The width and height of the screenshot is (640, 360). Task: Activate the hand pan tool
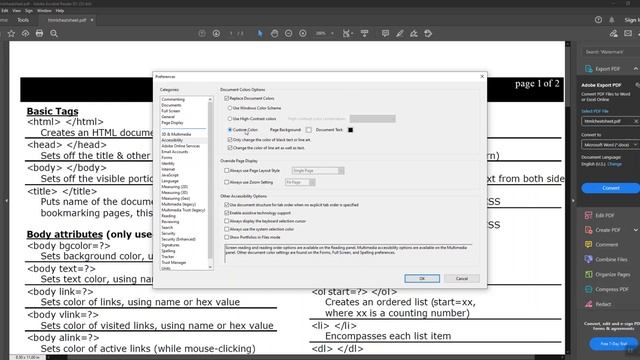click(274, 33)
